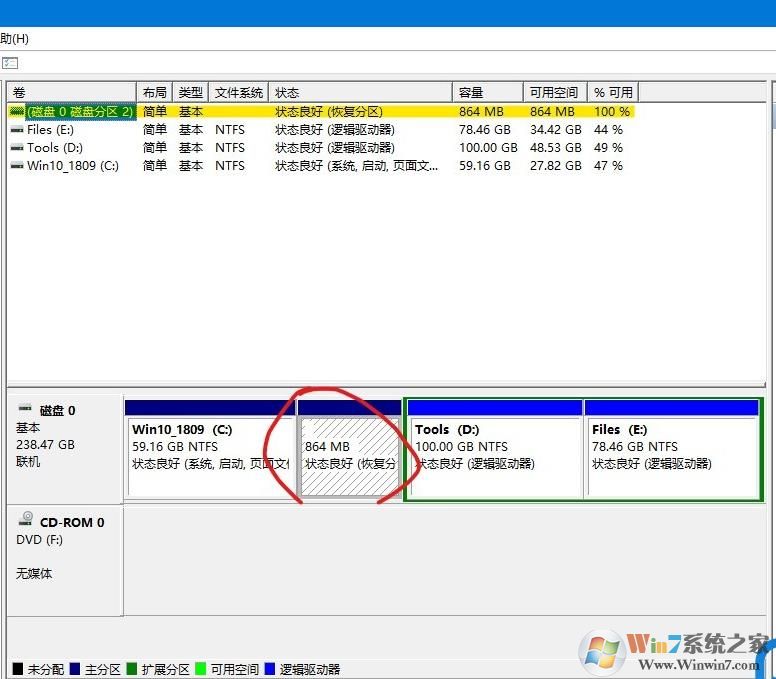Click the Win7 logo watermark

pos(607,650)
